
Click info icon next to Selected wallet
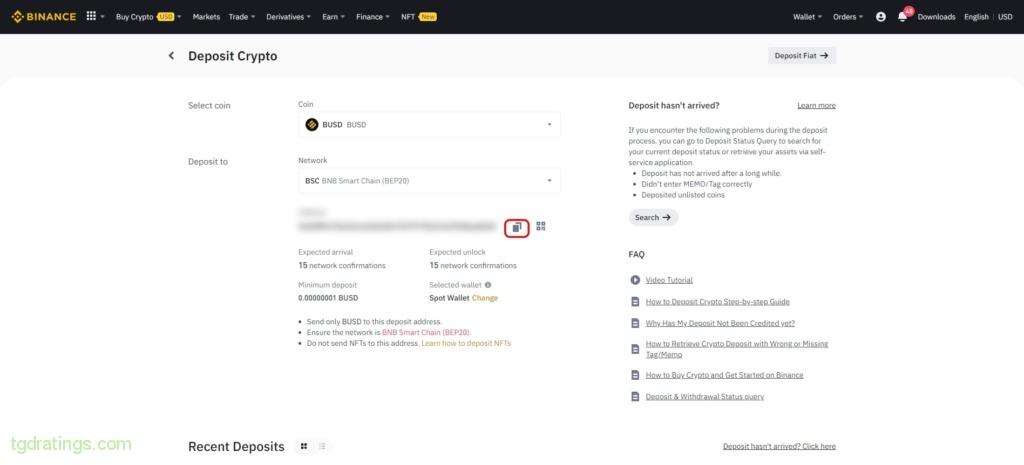(488, 285)
